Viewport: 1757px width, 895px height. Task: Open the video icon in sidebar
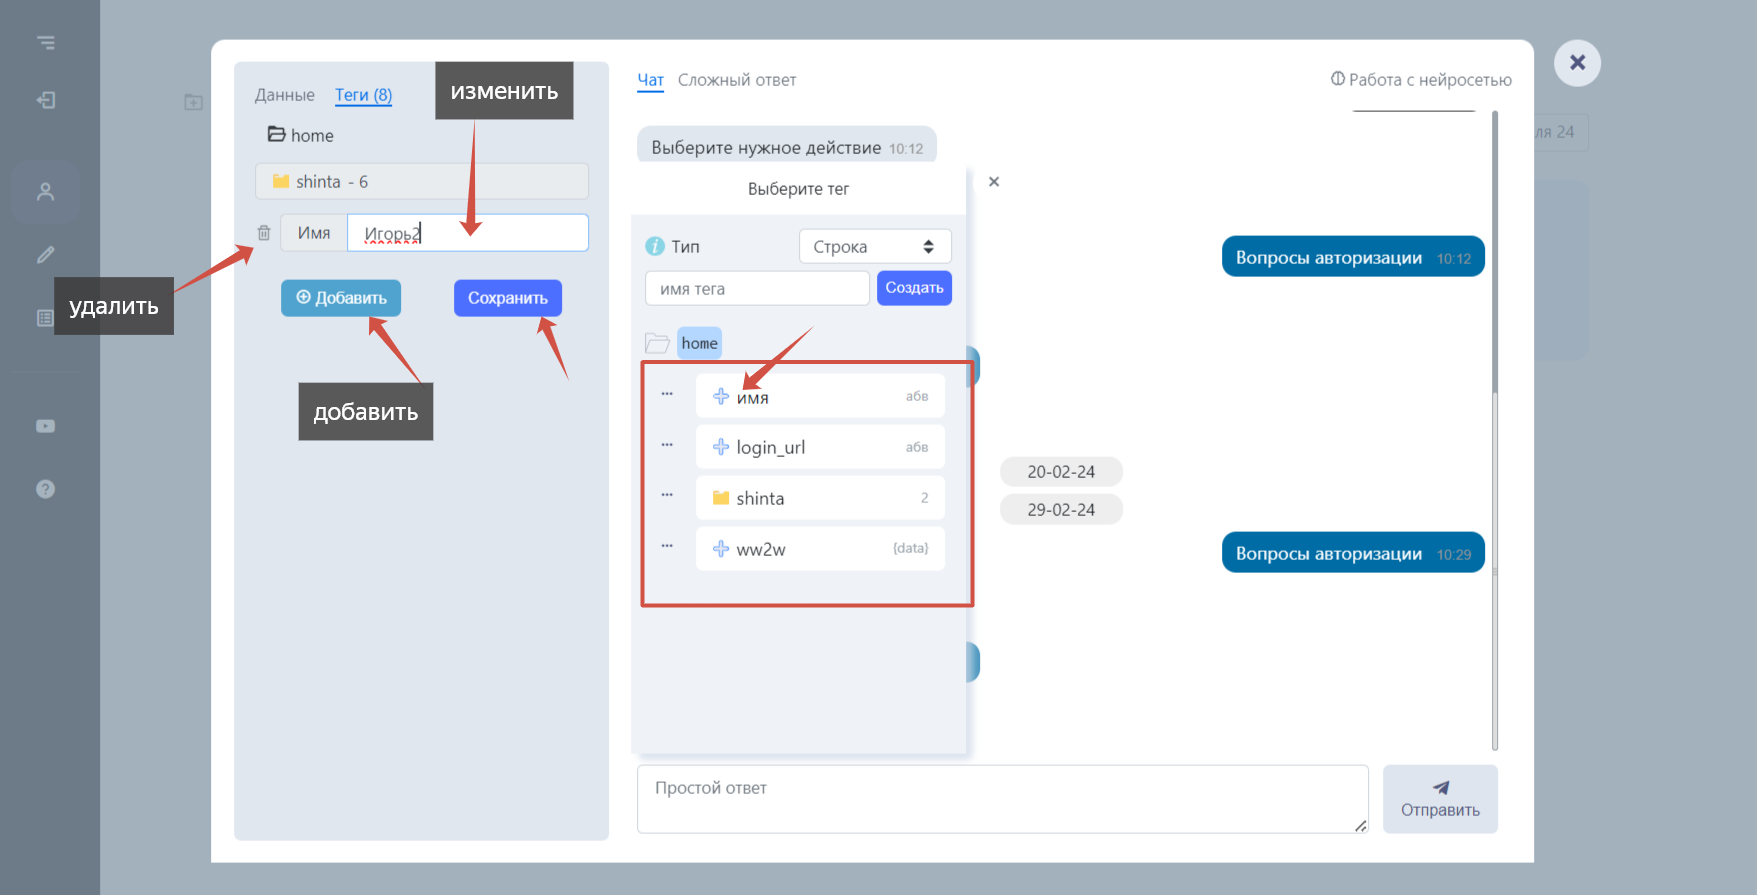point(46,426)
